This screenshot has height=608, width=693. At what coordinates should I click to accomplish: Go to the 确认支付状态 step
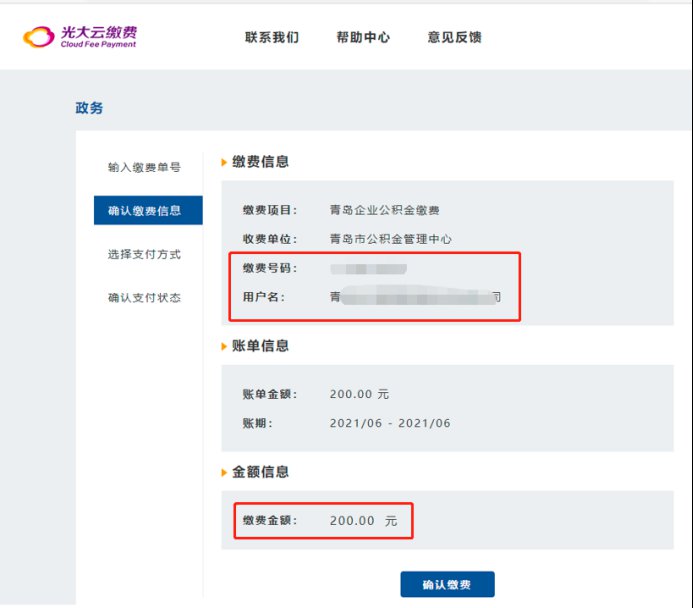point(144,298)
